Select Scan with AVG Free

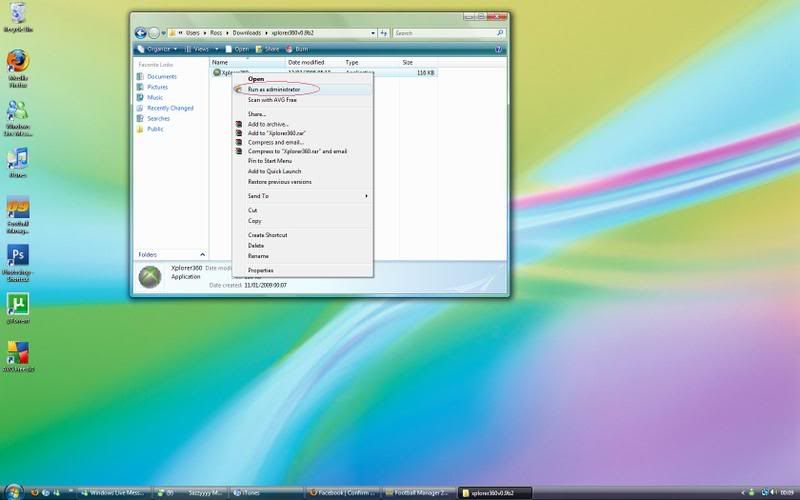click(x=303, y=100)
